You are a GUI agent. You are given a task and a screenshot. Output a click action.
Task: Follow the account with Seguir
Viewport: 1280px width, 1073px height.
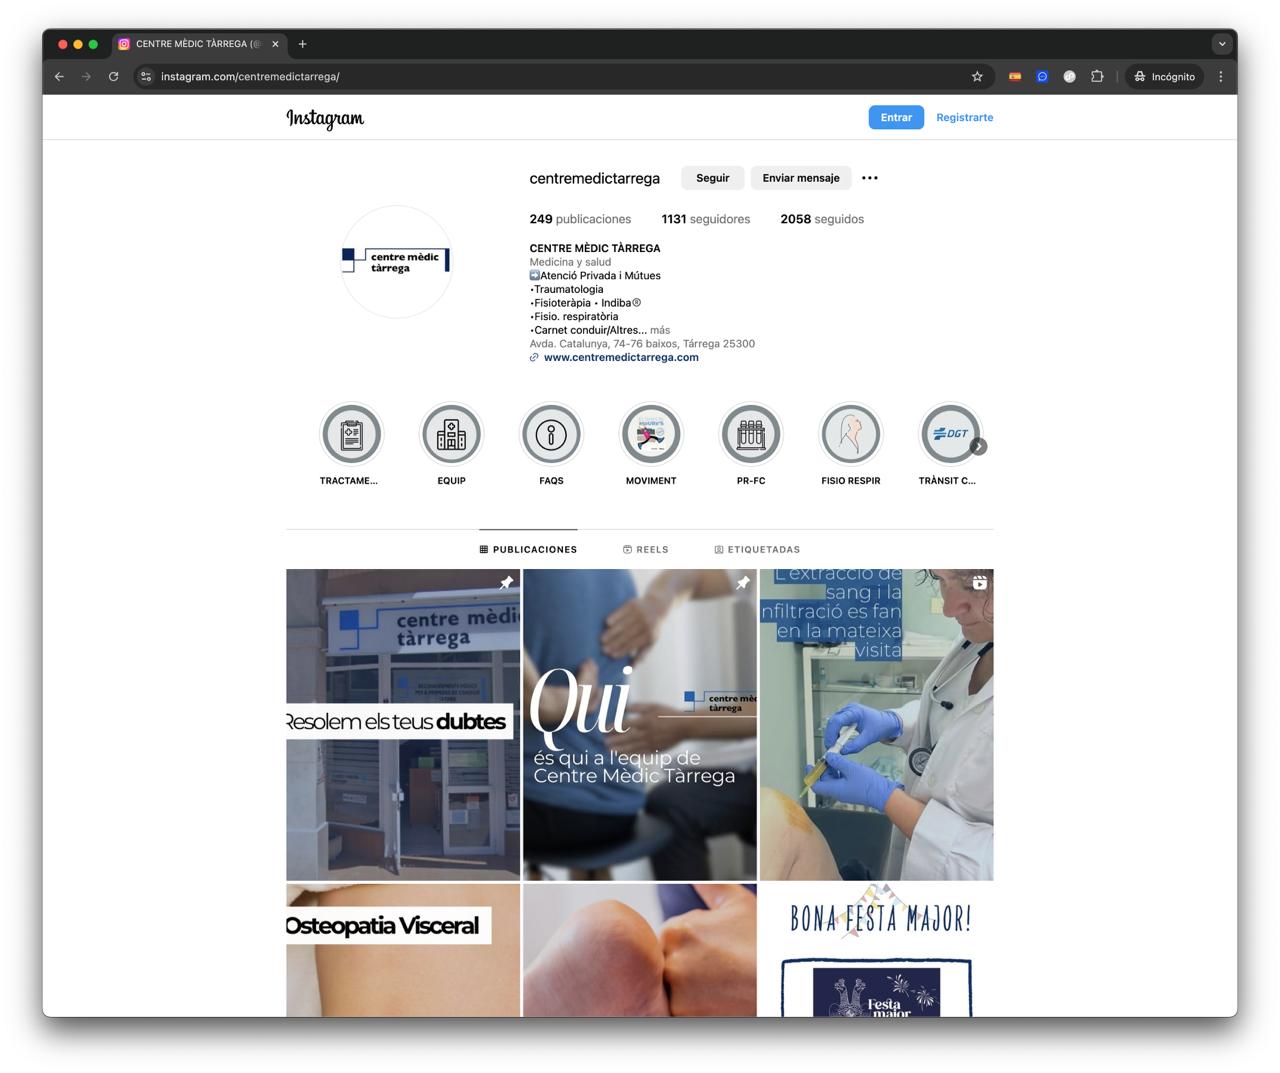[x=712, y=178]
